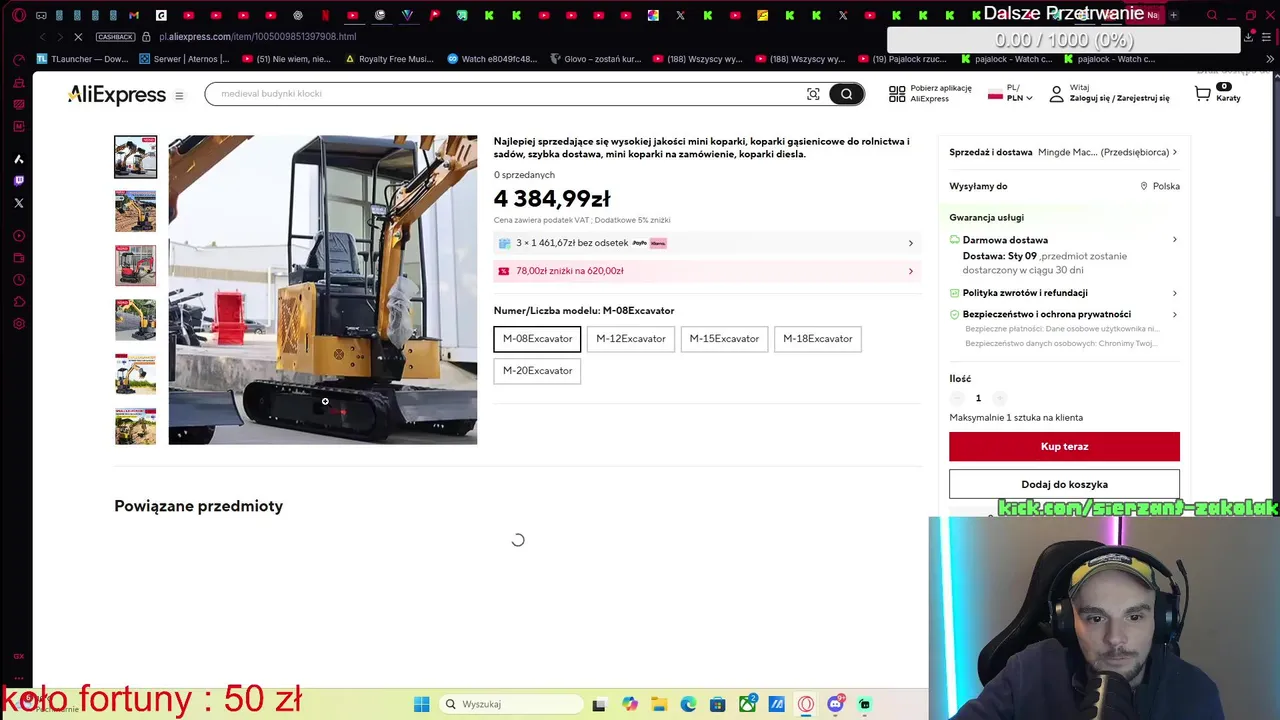Open the AliExpress categories hamburger menu
Viewport: 1280px width, 720px height.
[179, 96]
